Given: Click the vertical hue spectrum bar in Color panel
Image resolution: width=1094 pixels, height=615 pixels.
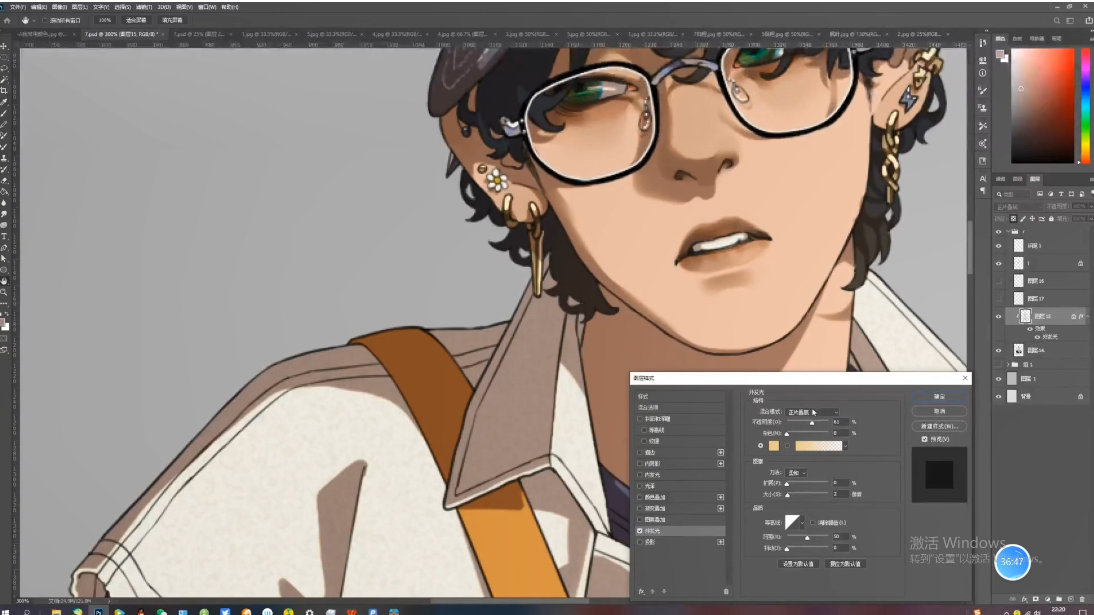Looking at the screenshot, I should pyautogui.click(x=1085, y=106).
